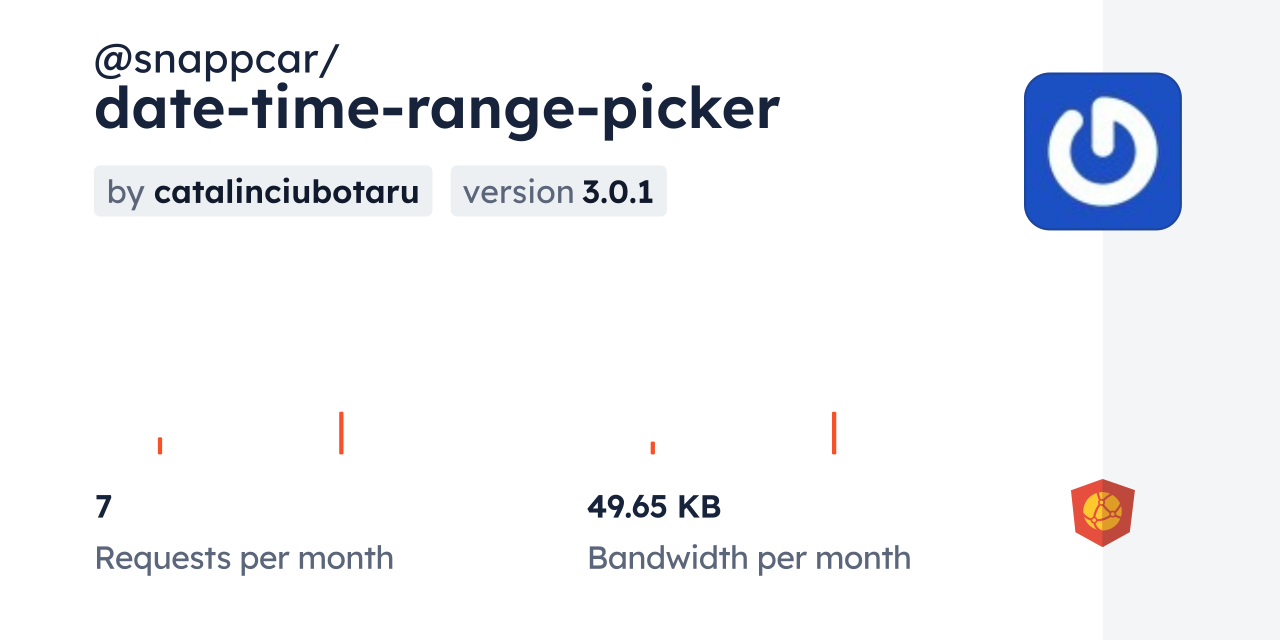Image resolution: width=1280 pixels, height=640 pixels.
Task: Click the requests count number 7
Action: (103, 507)
